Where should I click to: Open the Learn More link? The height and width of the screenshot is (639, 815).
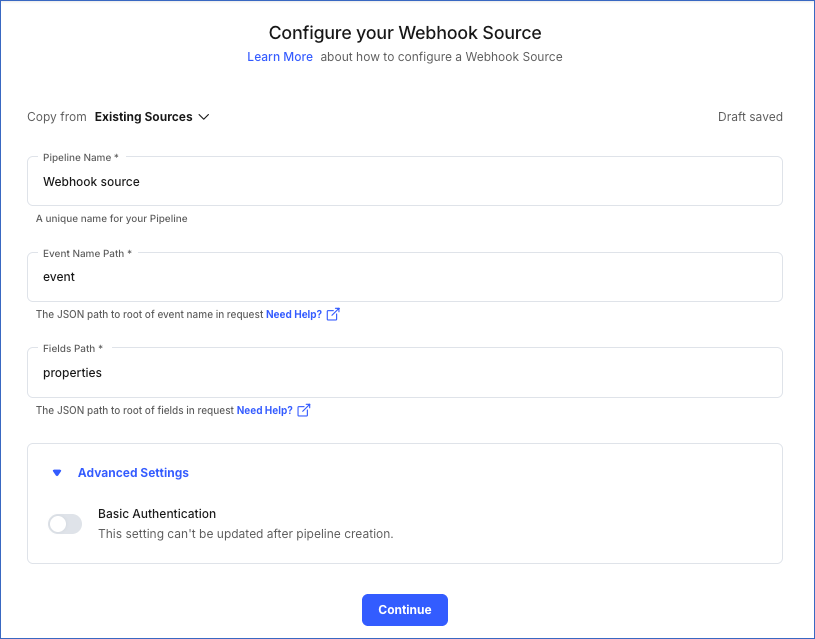[280, 57]
